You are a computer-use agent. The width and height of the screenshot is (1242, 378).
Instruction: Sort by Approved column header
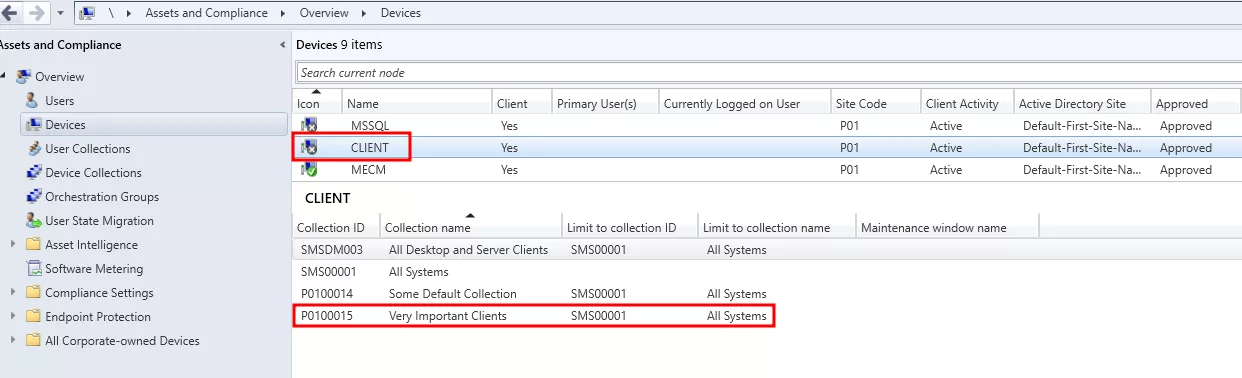1195,103
